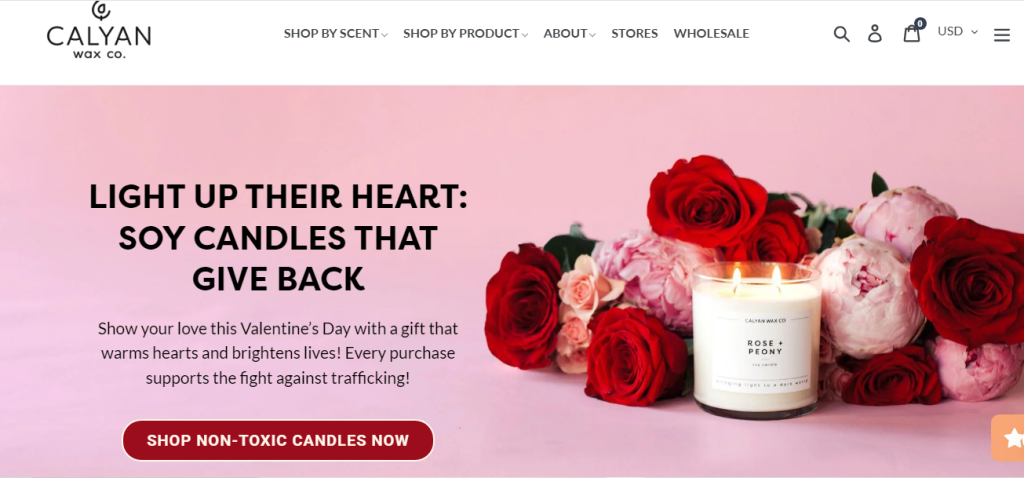
Task: Expand the Shop By Scent menu
Action: tap(336, 33)
